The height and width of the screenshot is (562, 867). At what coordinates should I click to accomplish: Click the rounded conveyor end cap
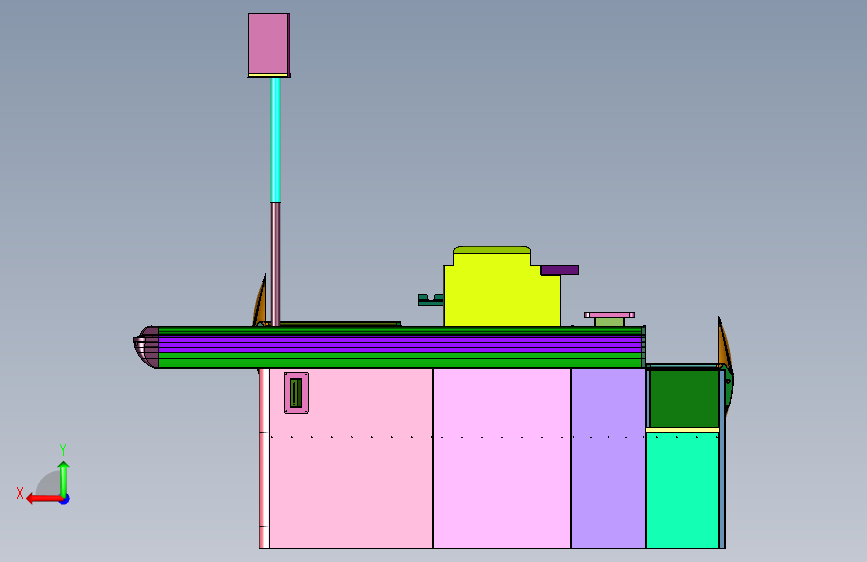[147, 347]
